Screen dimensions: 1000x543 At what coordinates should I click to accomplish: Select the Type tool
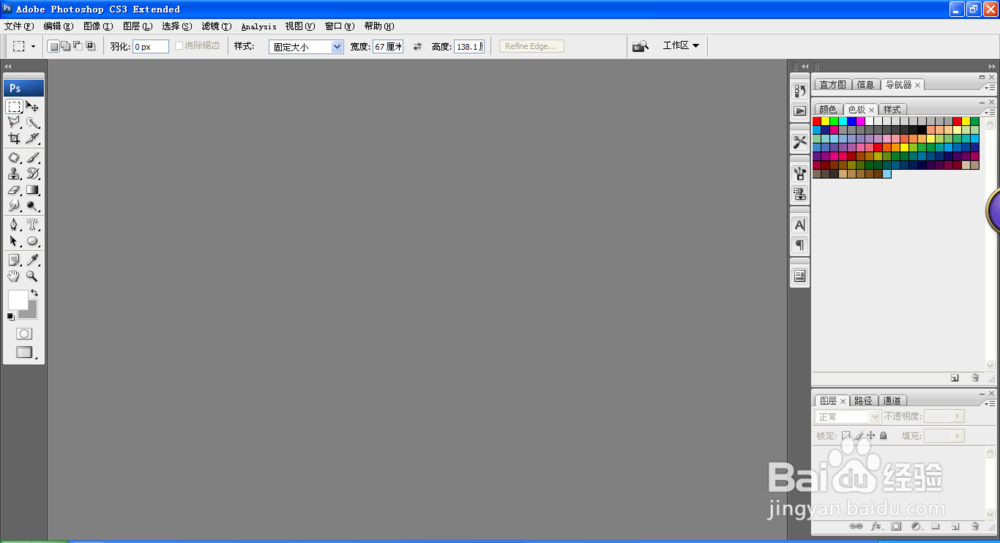pos(33,225)
